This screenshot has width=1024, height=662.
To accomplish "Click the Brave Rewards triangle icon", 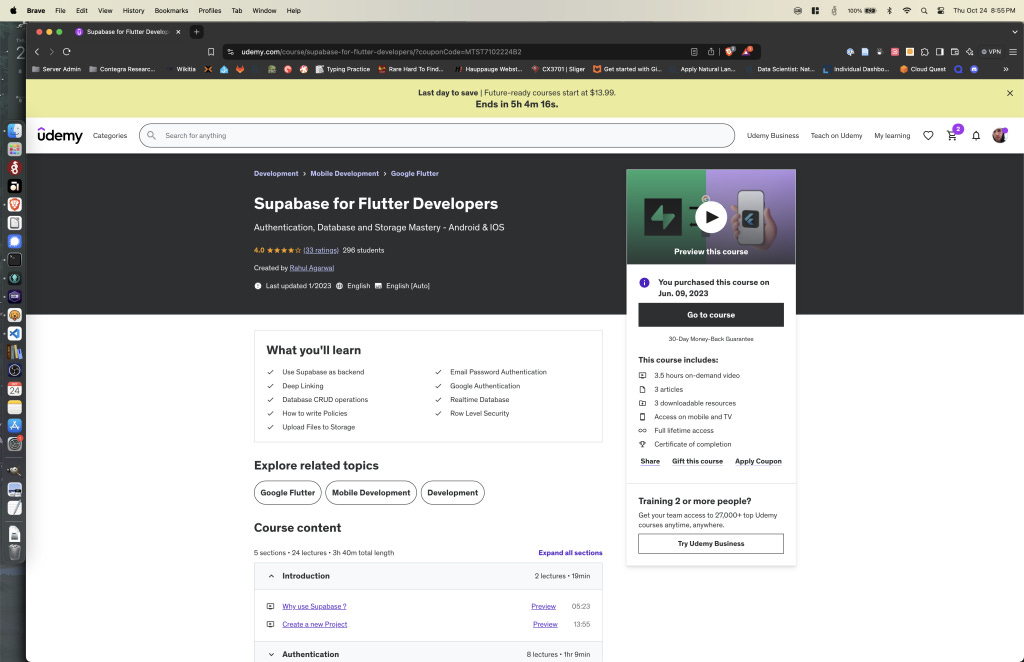I will [x=747, y=52].
